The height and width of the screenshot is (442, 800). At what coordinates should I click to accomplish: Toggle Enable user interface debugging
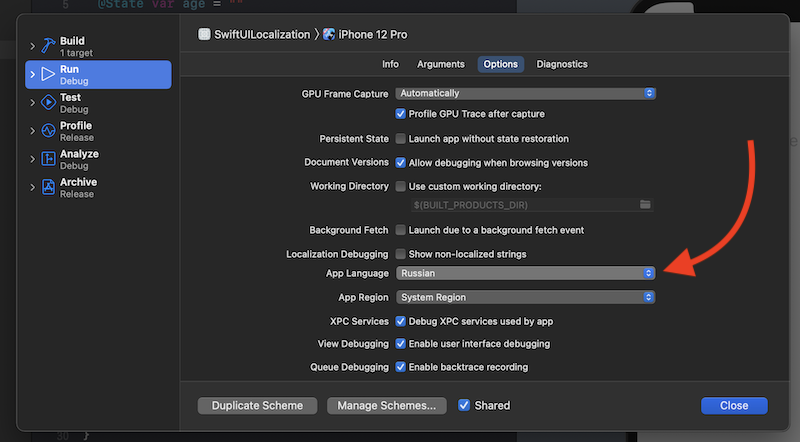(x=401, y=344)
